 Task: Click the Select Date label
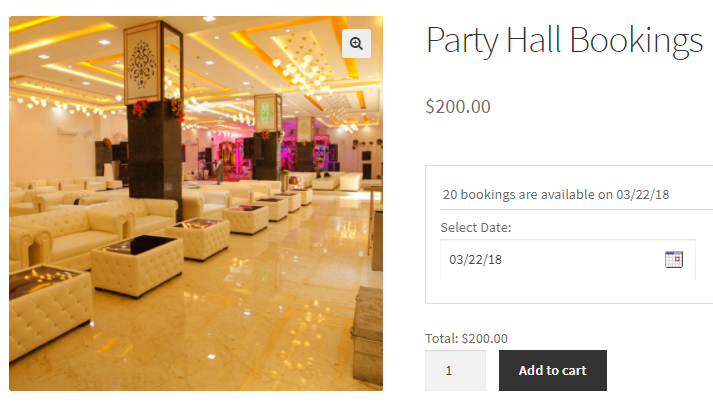tap(476, 227)
